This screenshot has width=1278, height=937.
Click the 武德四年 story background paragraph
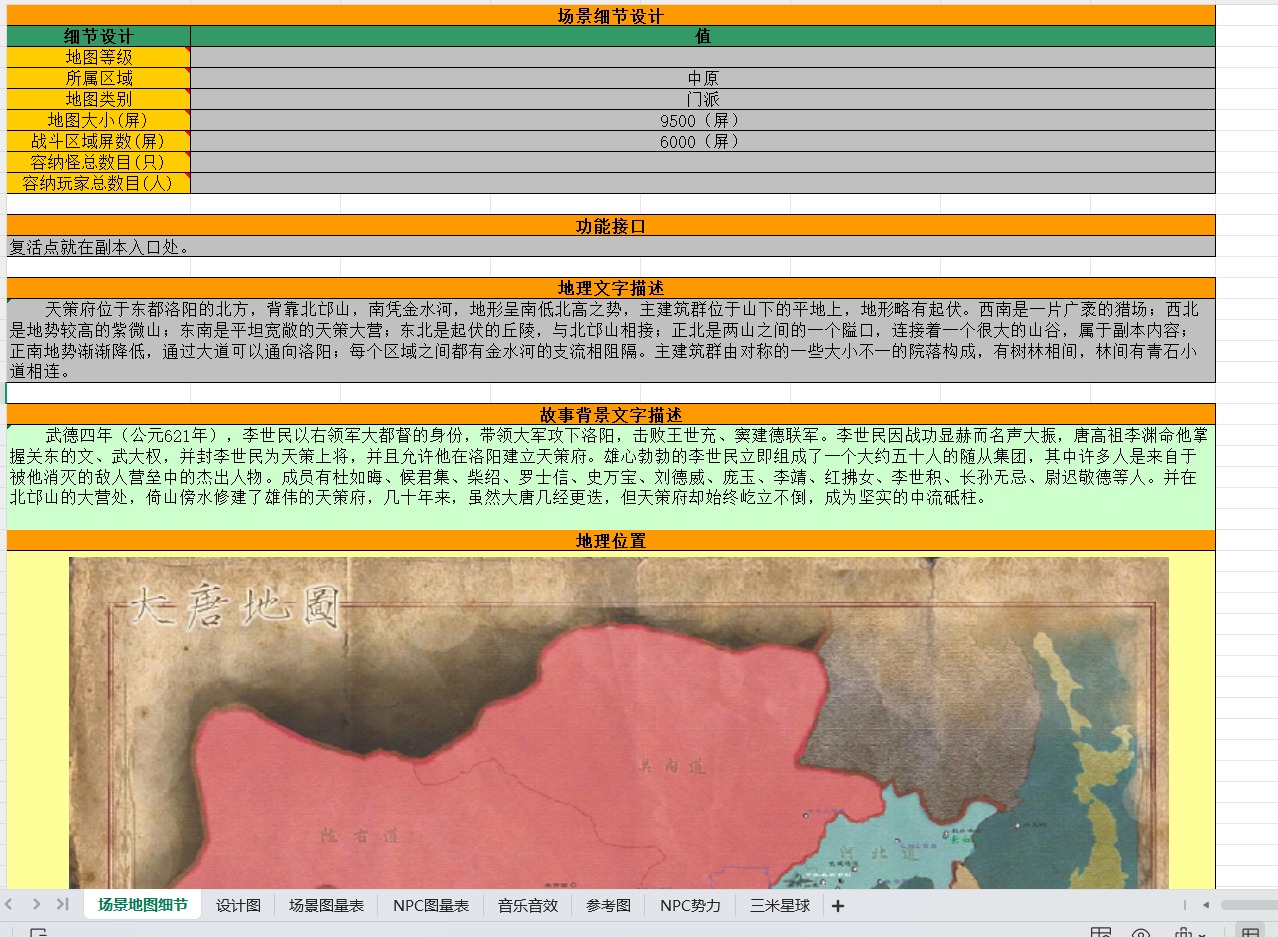(x=611, y=477)
